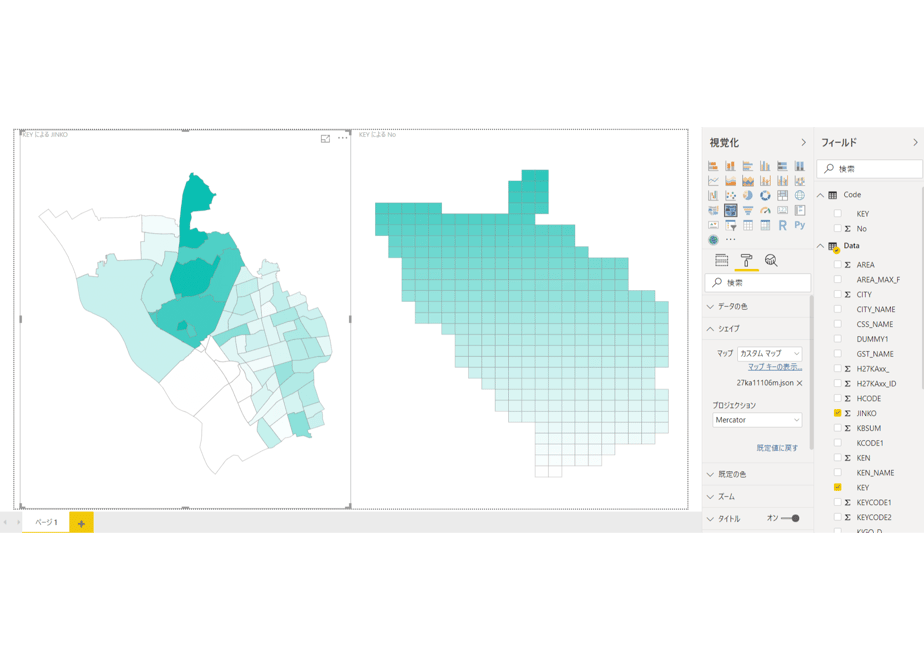Check the CITY_NAME field checkbox
This screenshot has height=660, width=924.
pyautogui.click(x=837, y=309)
